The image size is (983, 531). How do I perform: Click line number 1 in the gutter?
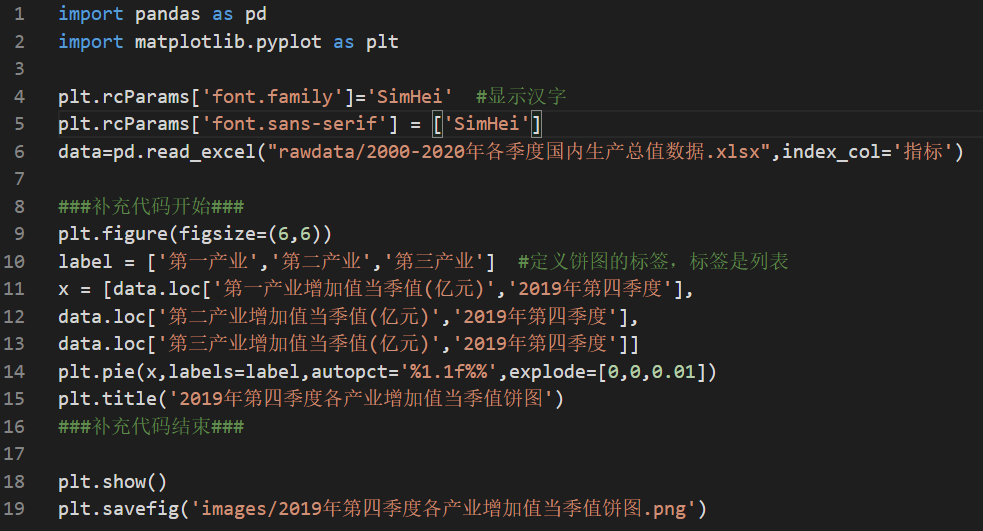tap(20, 15)
